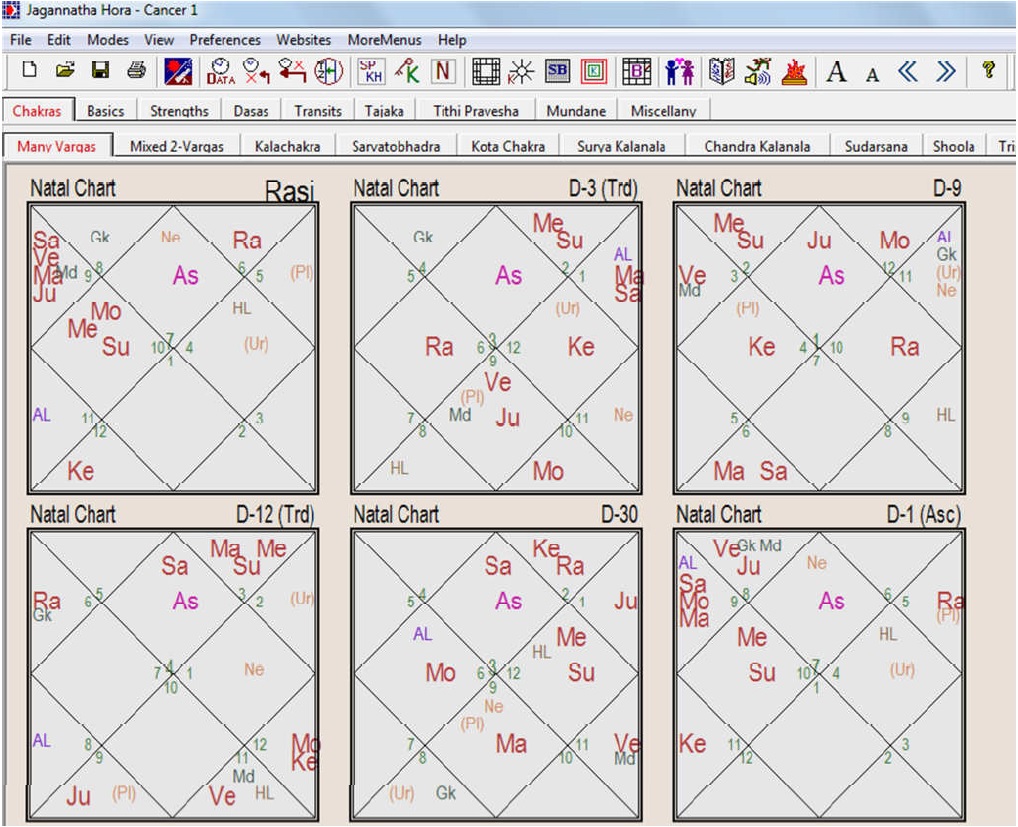1018x827 pixels.
Task: Open the MoreMenus menu
Action: (x=384, y=40)
